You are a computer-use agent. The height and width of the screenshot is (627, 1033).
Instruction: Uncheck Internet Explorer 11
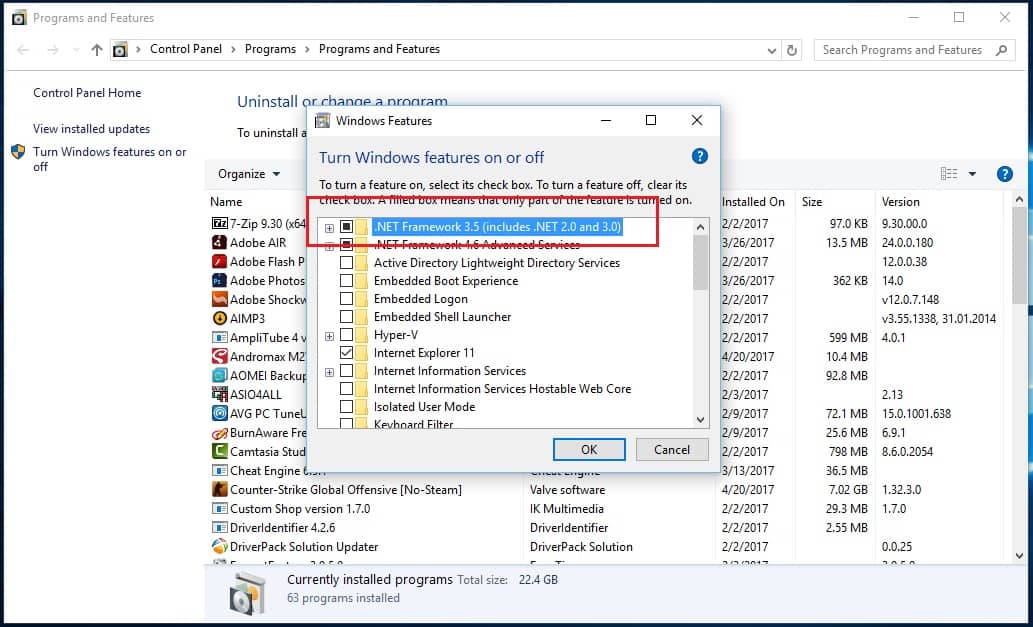point(346,353)
